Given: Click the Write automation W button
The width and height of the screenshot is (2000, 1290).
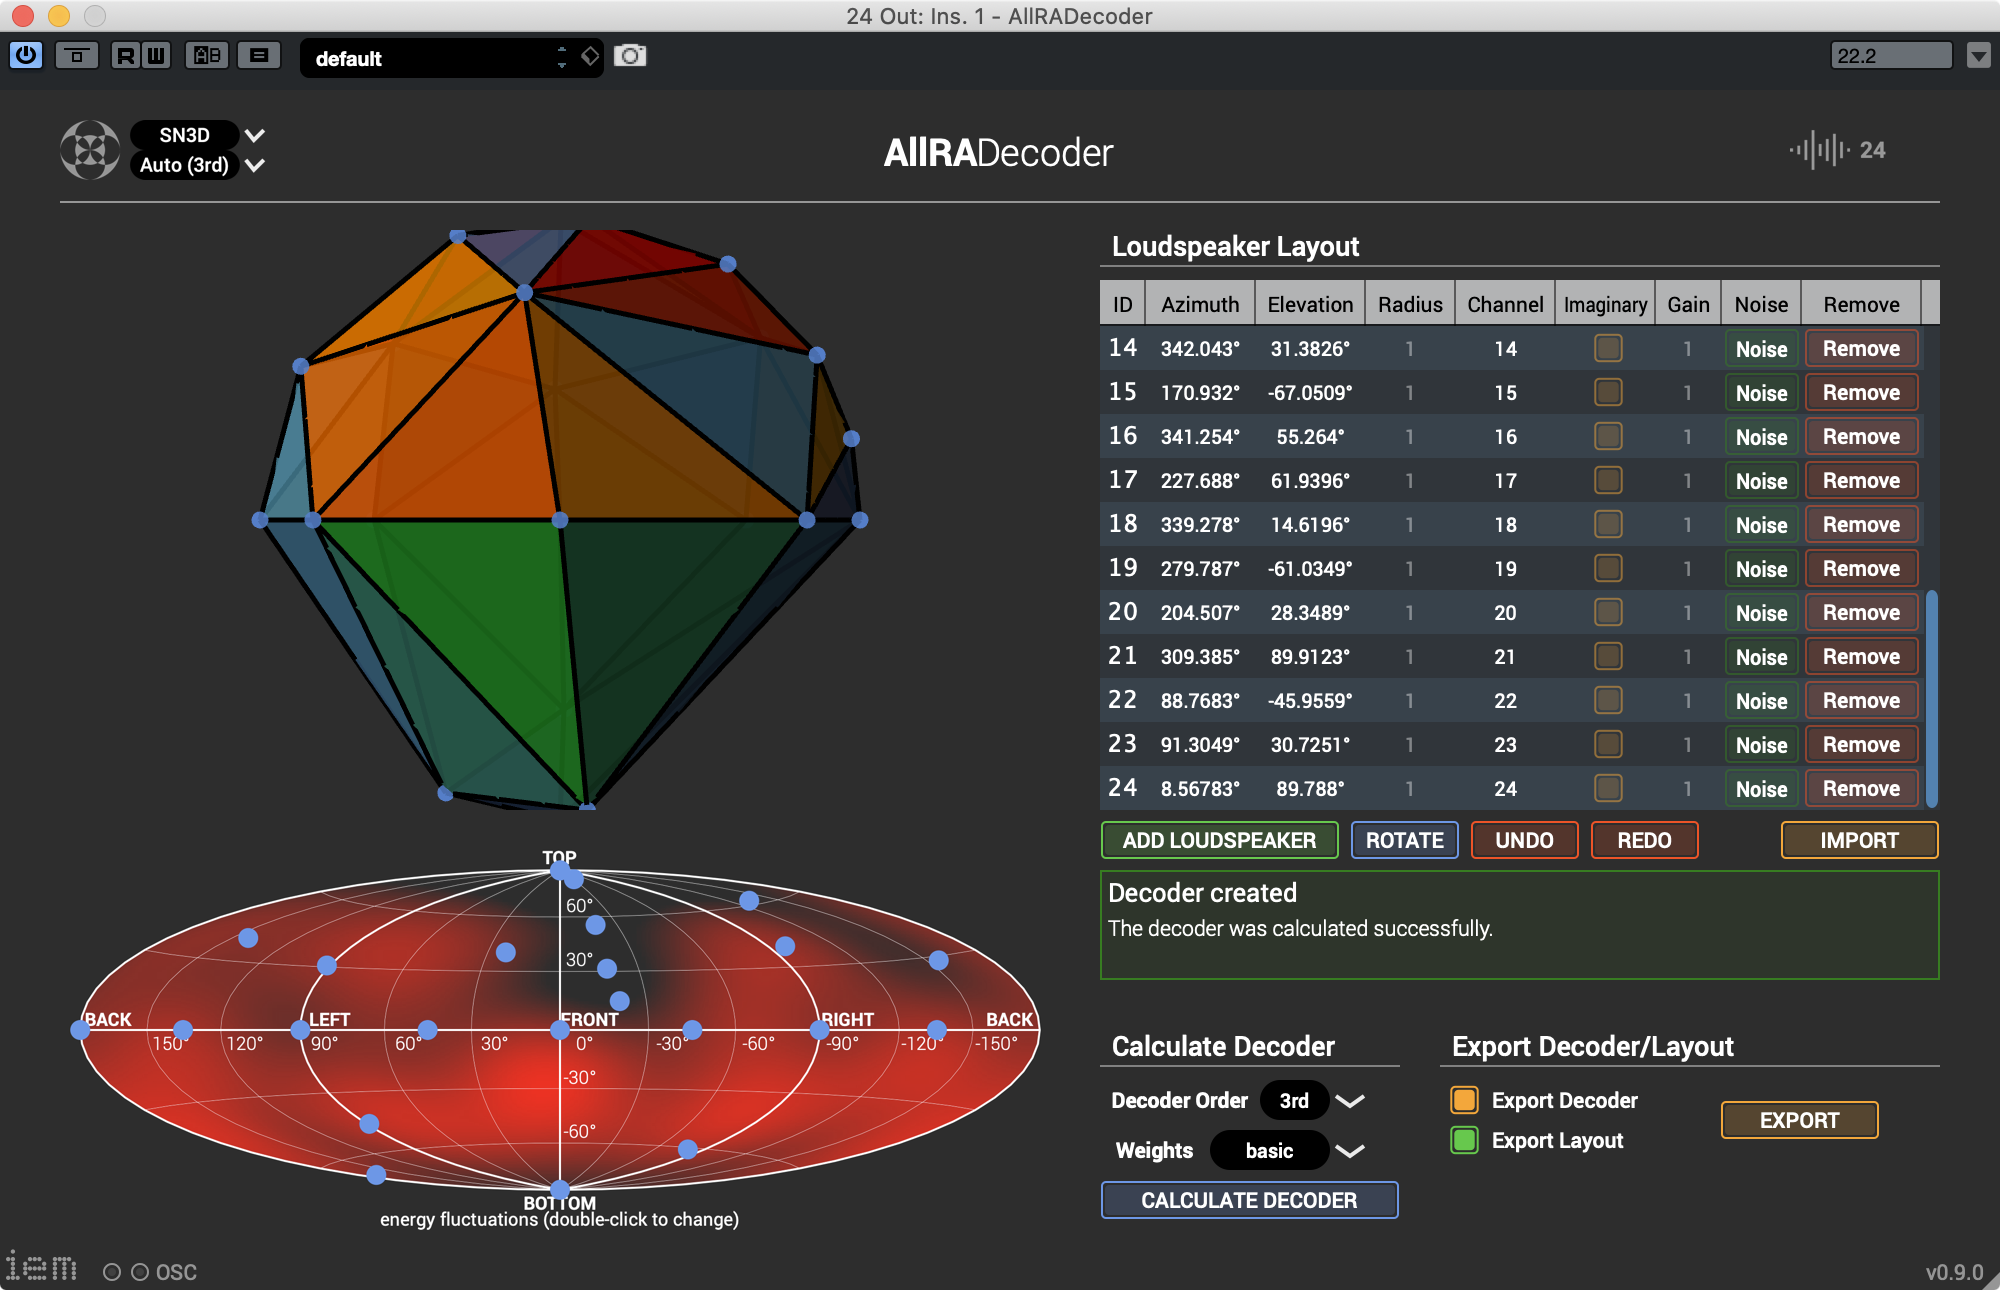Looking at the screenshot, I should pos(156,55).
